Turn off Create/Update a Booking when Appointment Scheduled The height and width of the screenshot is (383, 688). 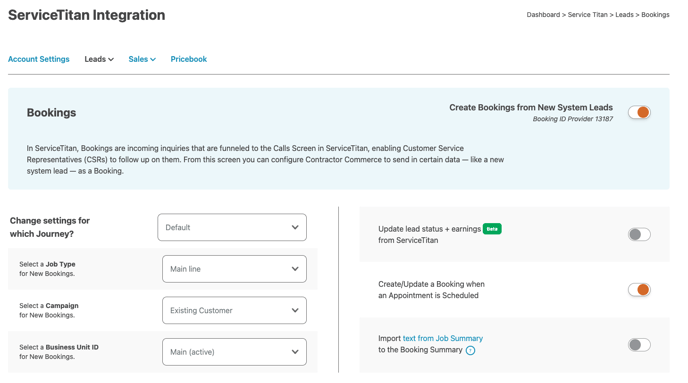click(x=639, y=290)
